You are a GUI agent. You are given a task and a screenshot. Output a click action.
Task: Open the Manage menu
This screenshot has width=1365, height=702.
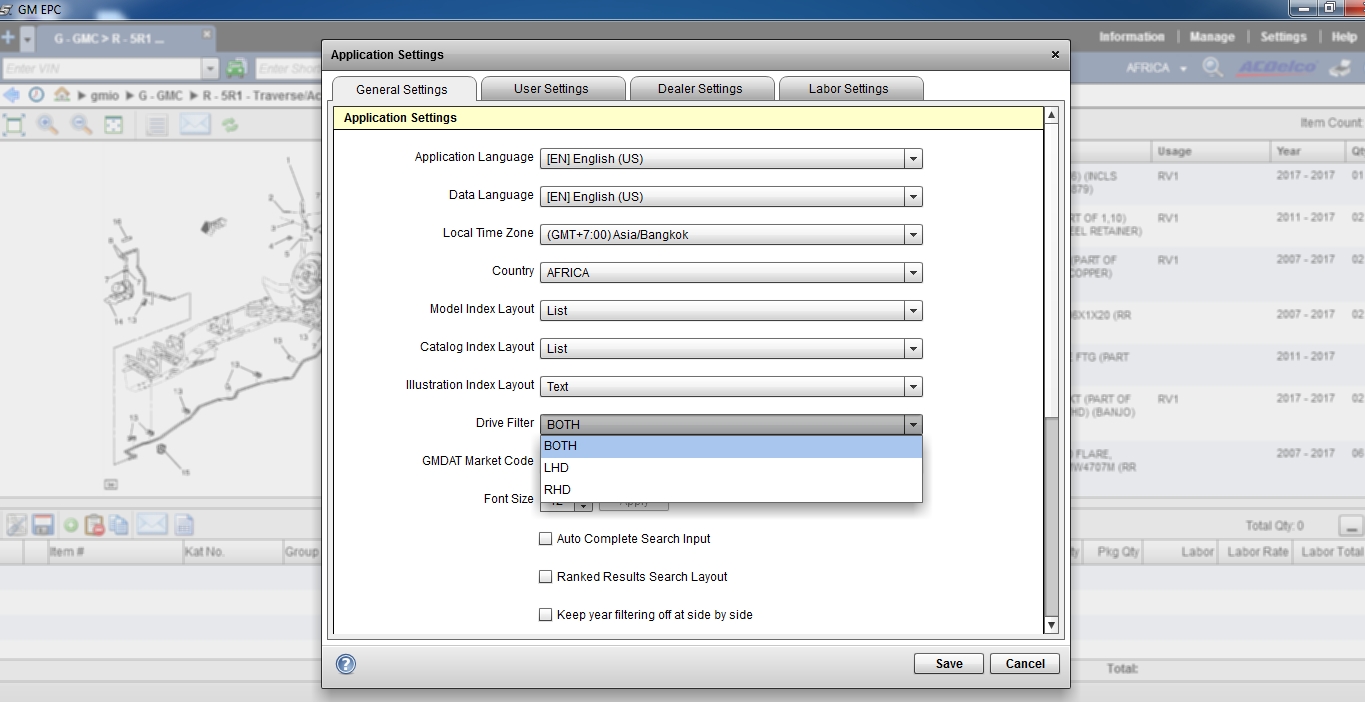[x=1212, y=37]
